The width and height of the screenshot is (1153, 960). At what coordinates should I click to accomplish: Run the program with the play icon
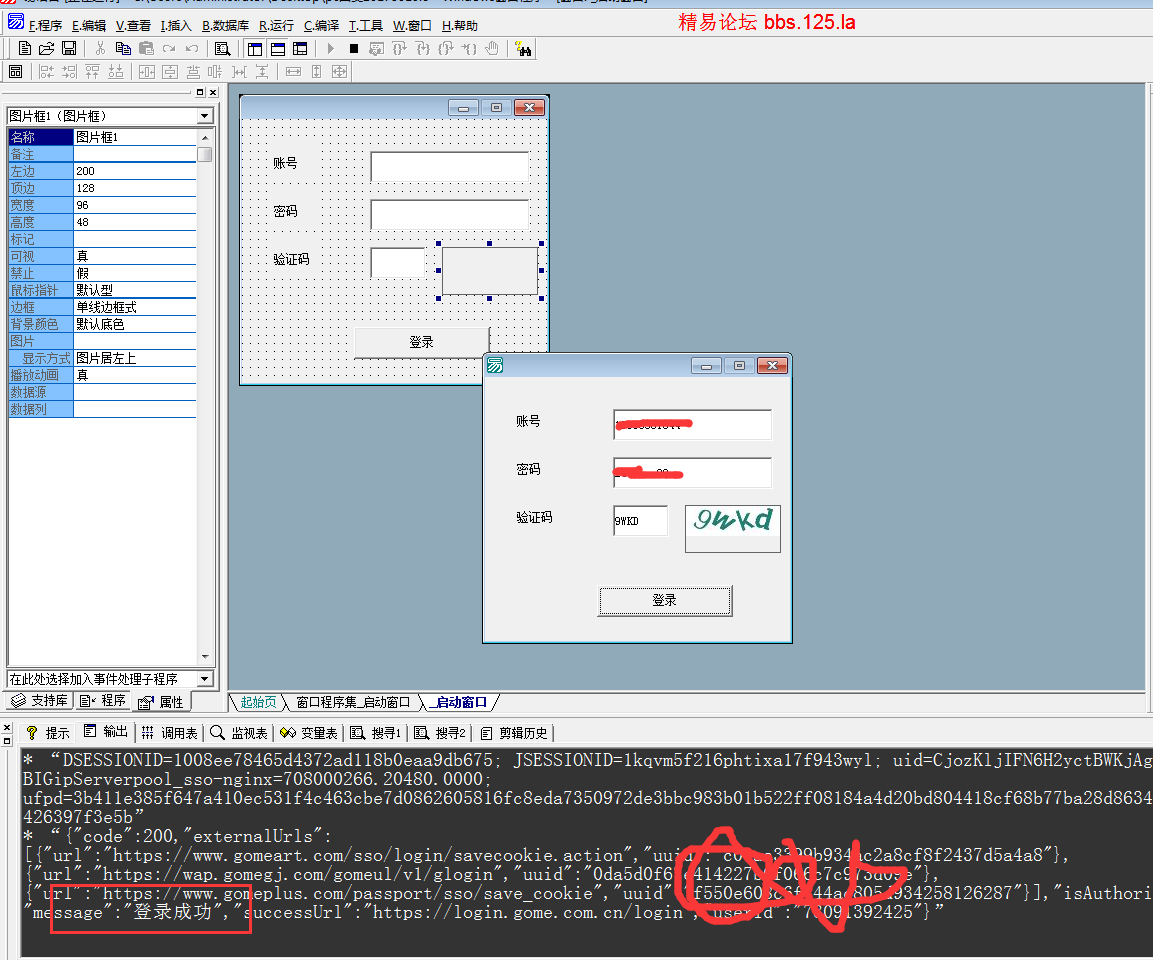pyautogui.click(x=331, y=48)
